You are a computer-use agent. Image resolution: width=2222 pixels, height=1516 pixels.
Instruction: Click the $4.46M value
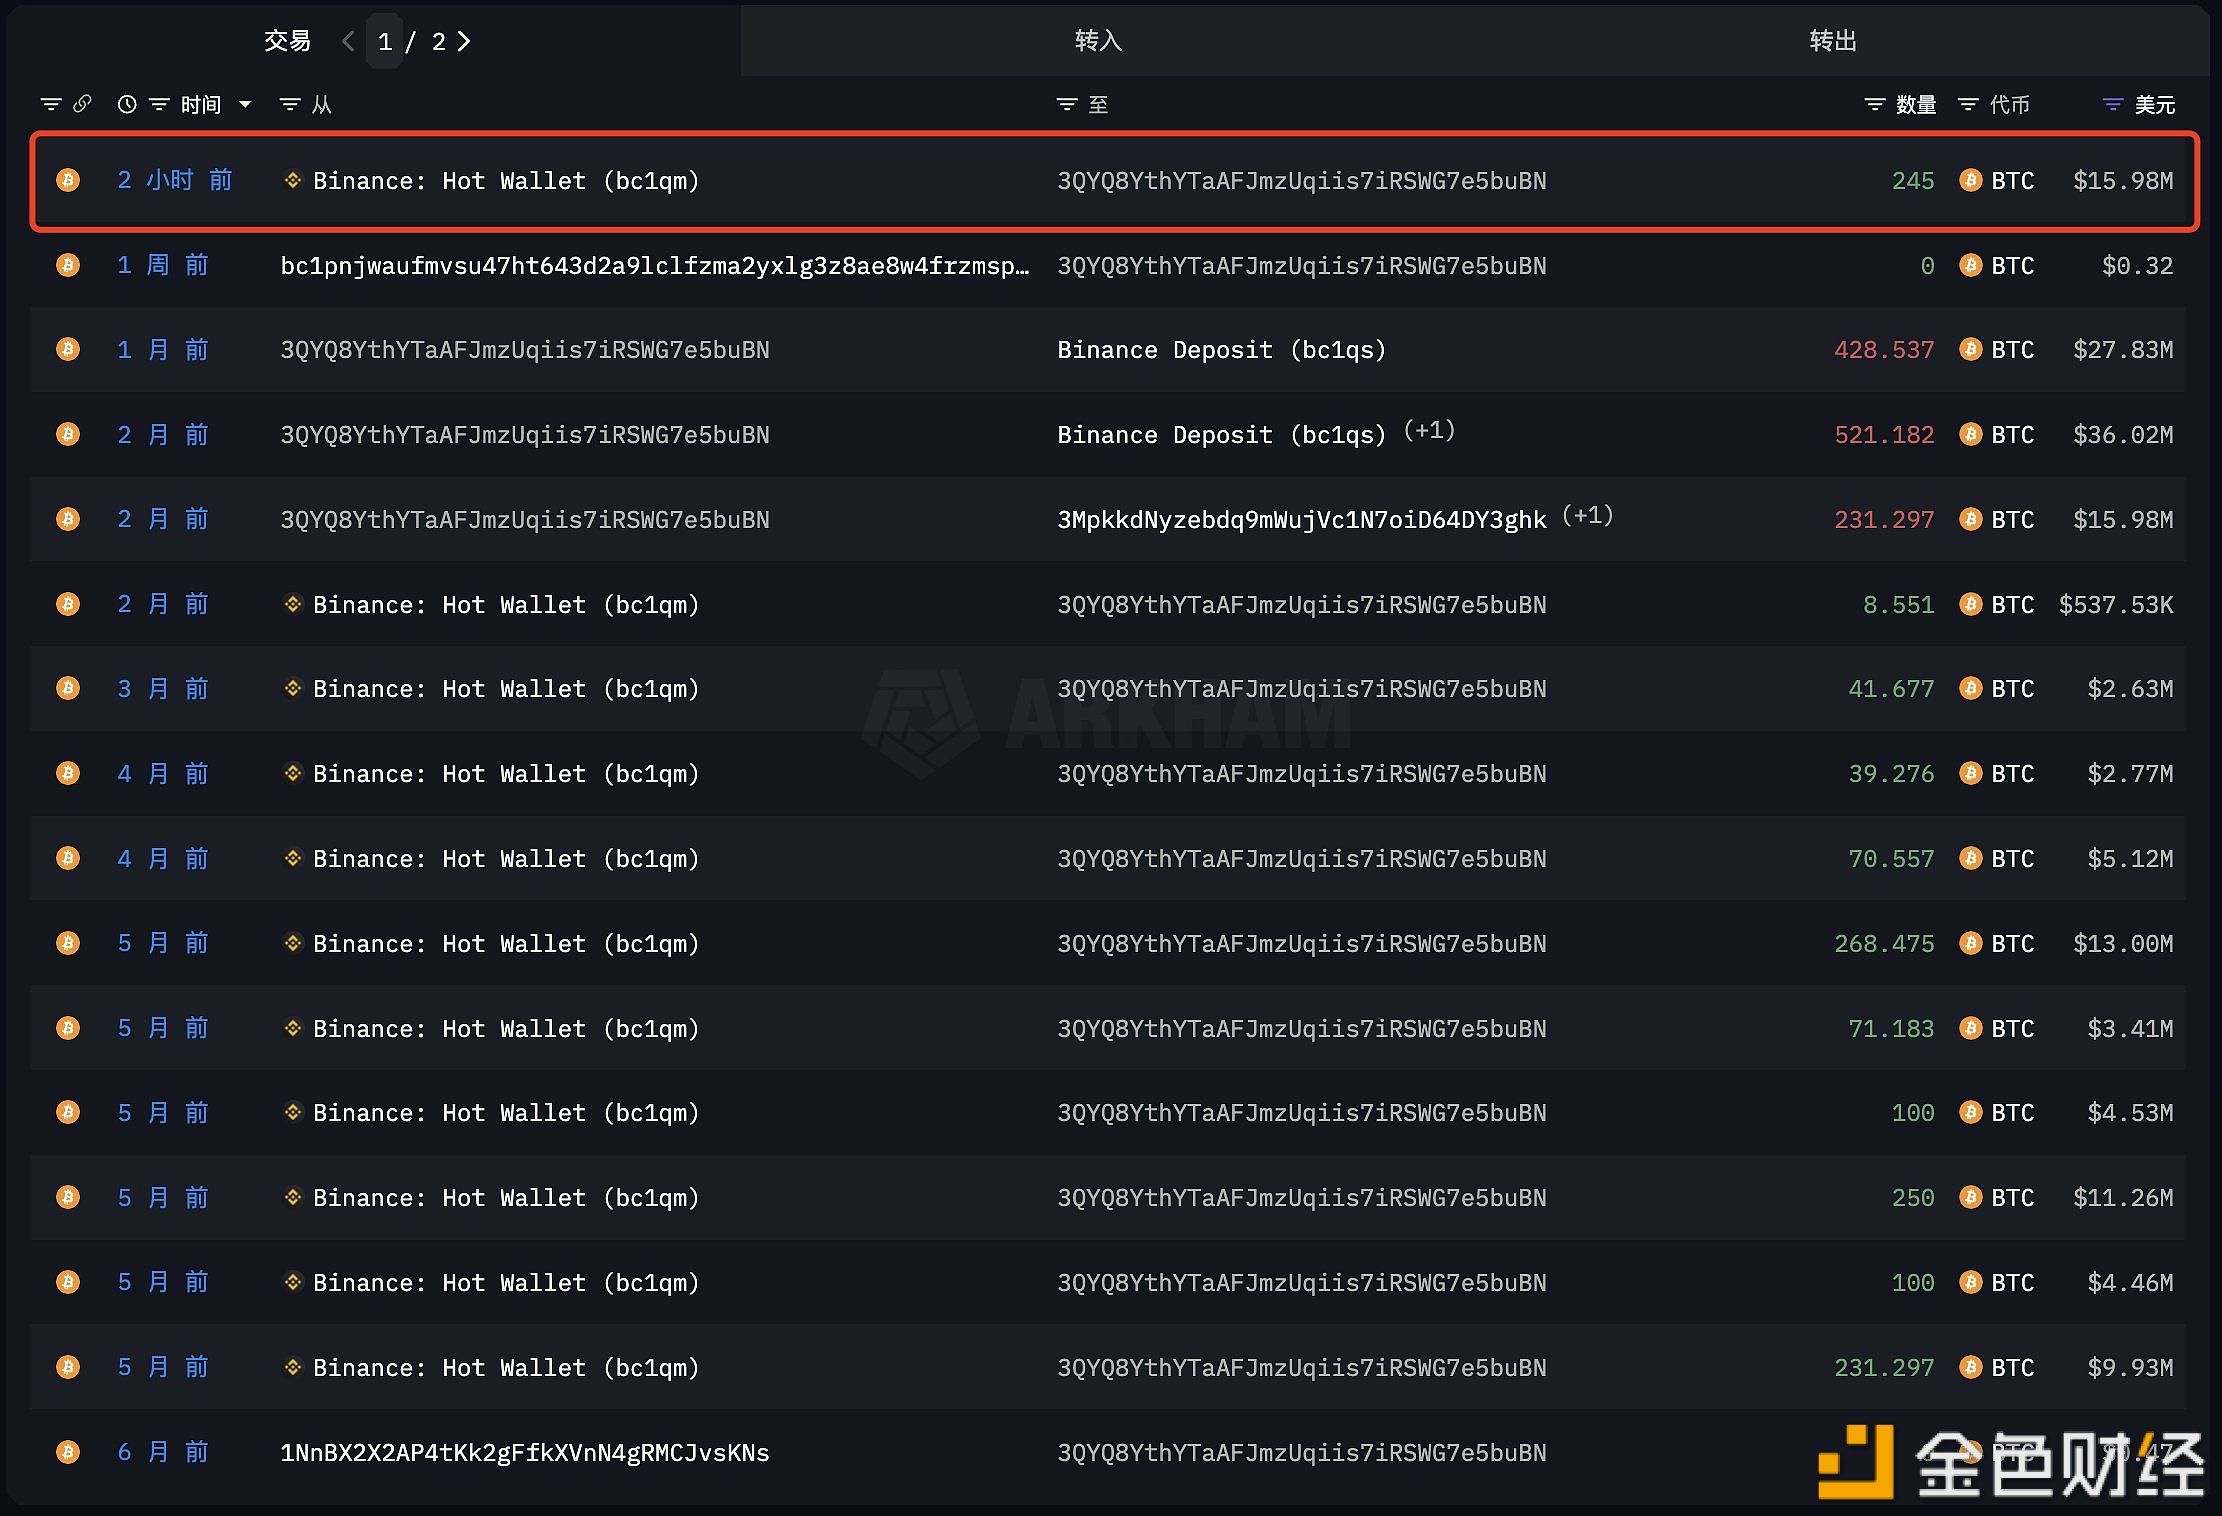tap(2130, 1283)
